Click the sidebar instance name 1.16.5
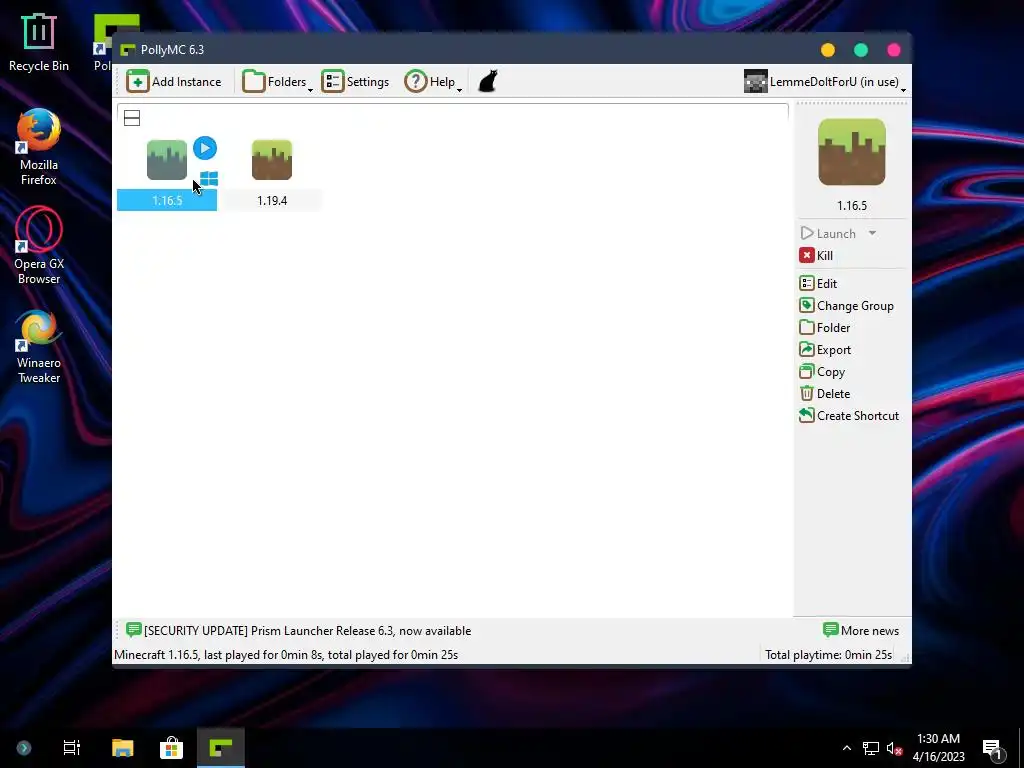1024x768 pixels. (x=852, y=206)
